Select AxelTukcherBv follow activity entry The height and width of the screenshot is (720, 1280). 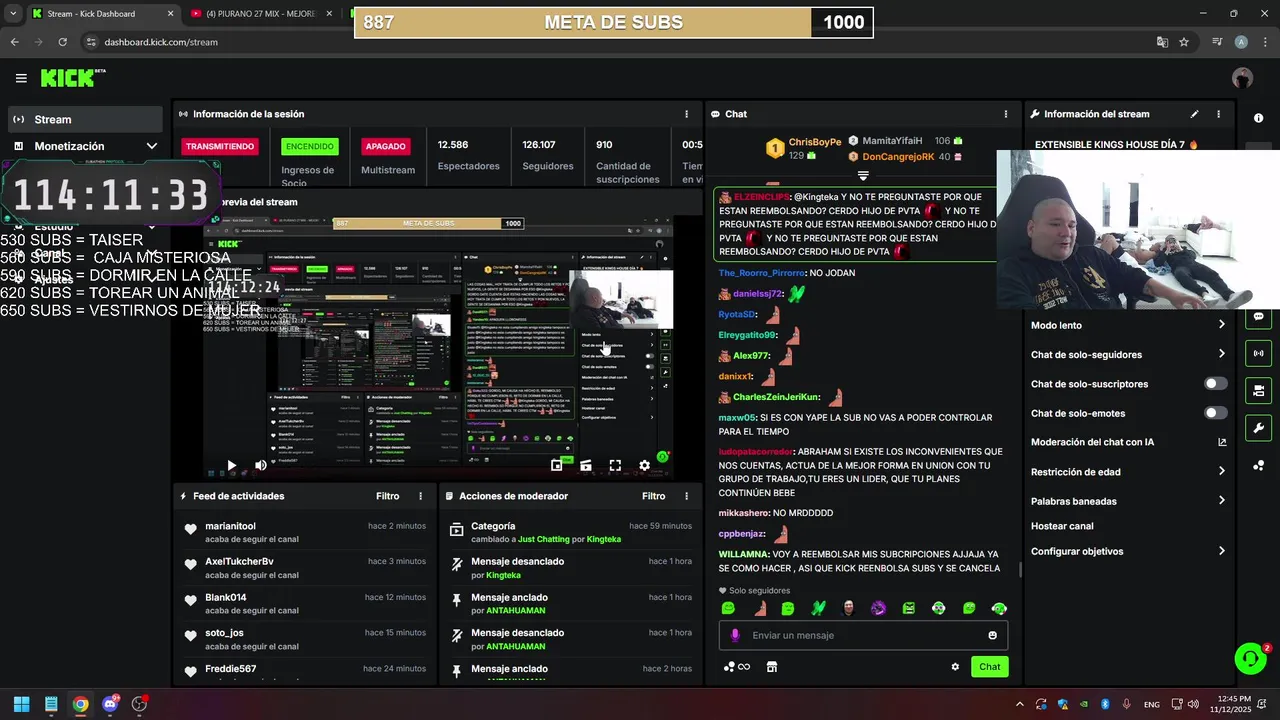303,568
